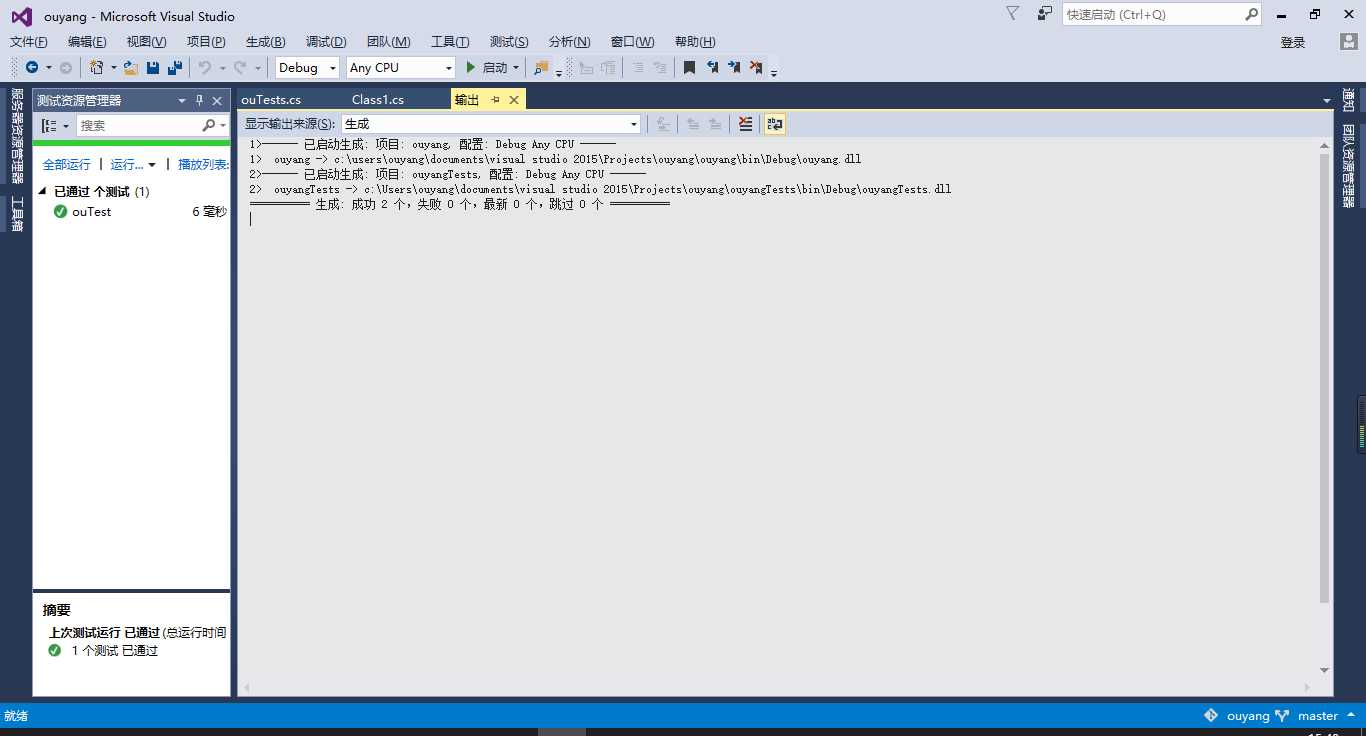1366x736 pixels.
Task: Open the 工具箱 side tab
Action: pos(17,214)
